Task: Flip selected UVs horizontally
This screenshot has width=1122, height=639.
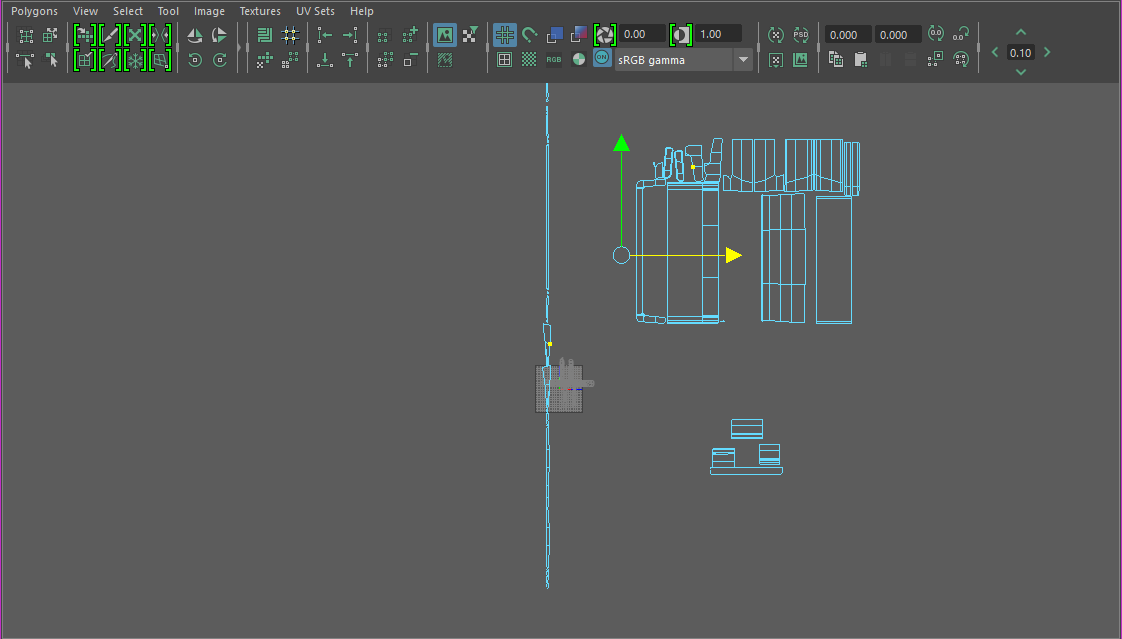Action: [195, 35]
